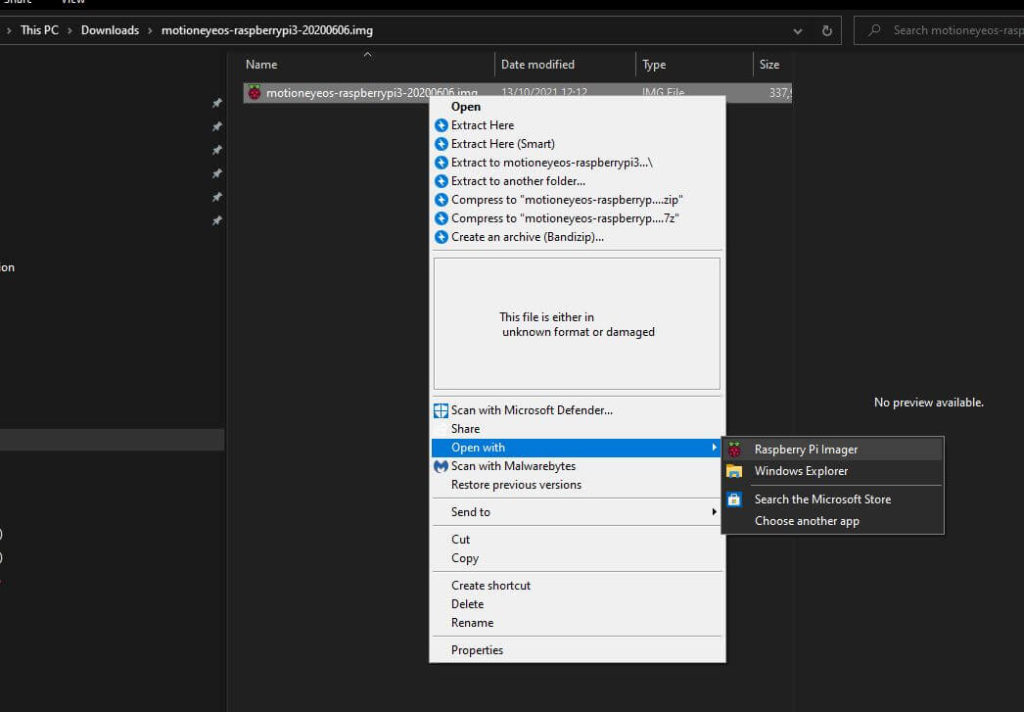Image resolution: width=1024 pixels, height=712 pixels.
Task: Click Bandizip icon beside Create an archive
Action: tap(441, 237)
